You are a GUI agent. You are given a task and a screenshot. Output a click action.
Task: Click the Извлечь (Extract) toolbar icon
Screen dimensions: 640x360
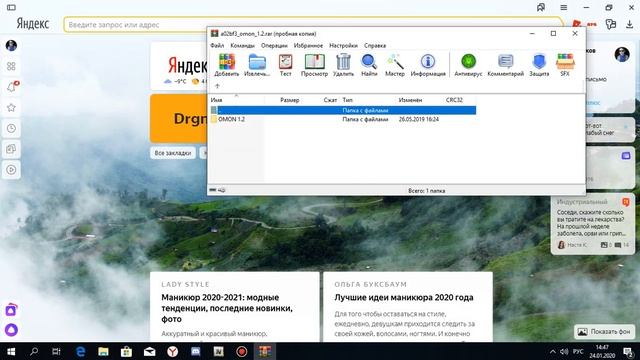pos(257,65)
